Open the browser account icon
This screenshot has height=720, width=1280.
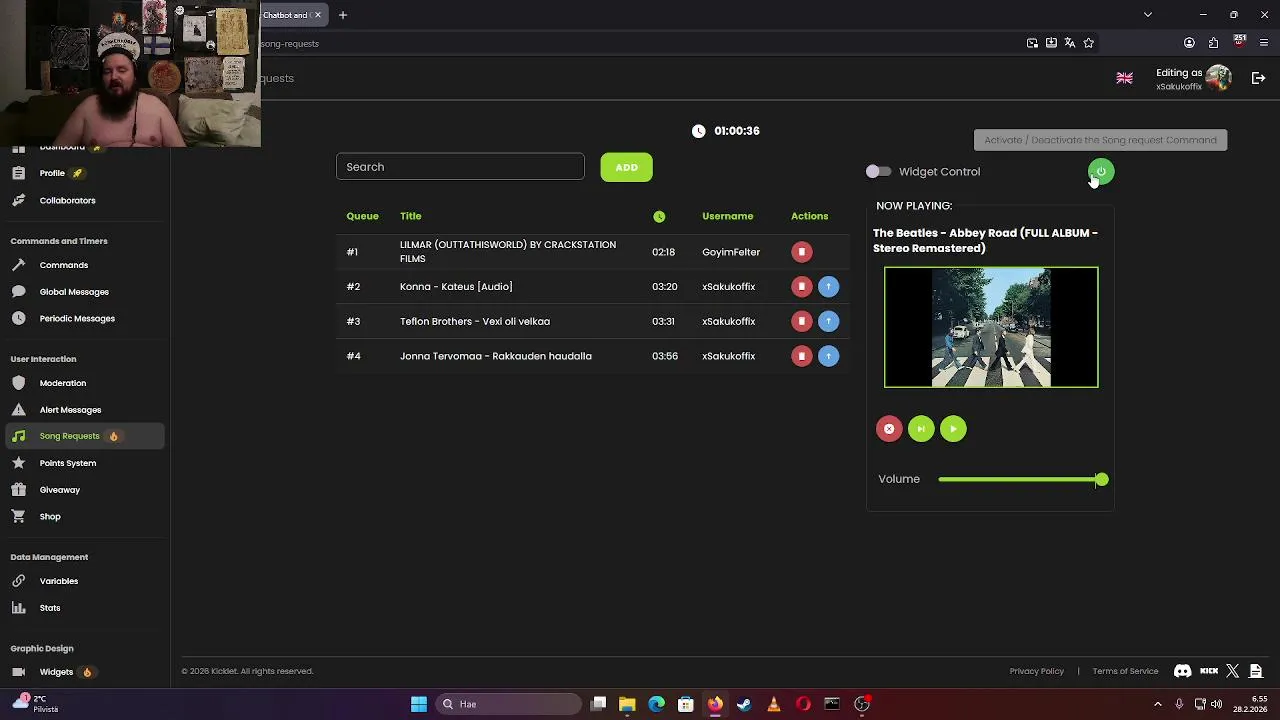[x=1189, y=43]
